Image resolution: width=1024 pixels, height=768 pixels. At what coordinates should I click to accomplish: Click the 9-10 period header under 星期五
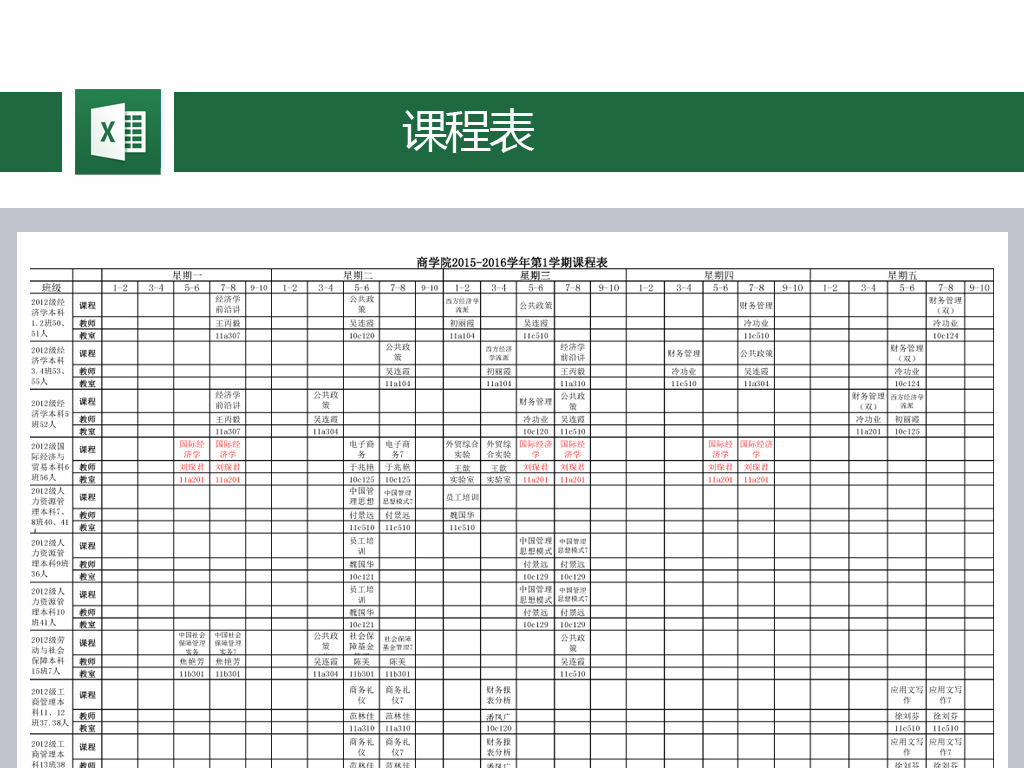(979, 287)
